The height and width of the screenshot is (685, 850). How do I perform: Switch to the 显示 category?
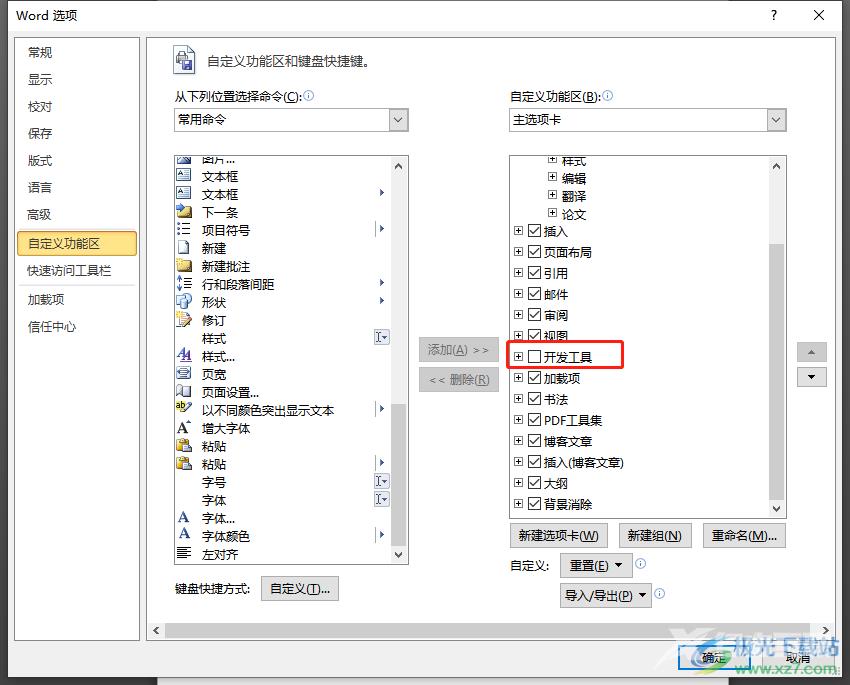tap(40, 79)
